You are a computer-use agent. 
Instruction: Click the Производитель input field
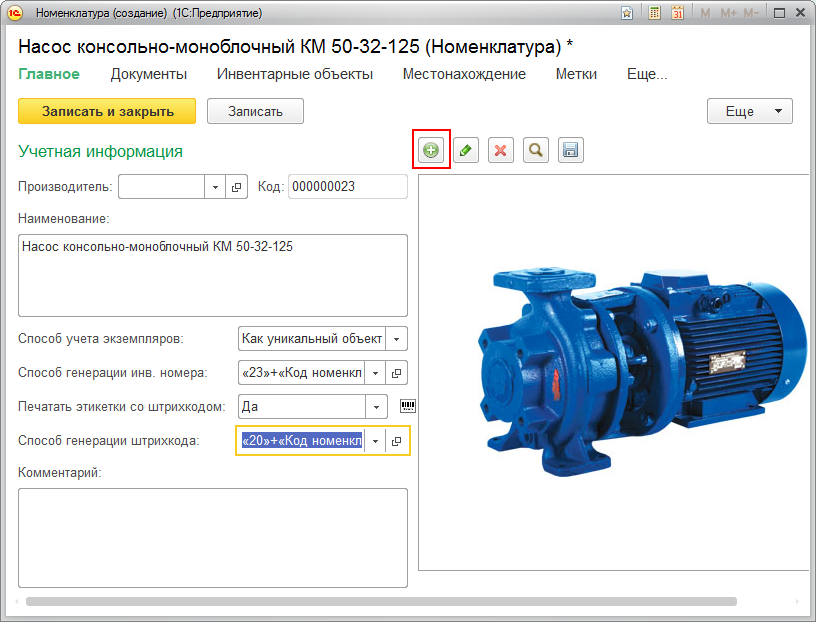[161, 187]
